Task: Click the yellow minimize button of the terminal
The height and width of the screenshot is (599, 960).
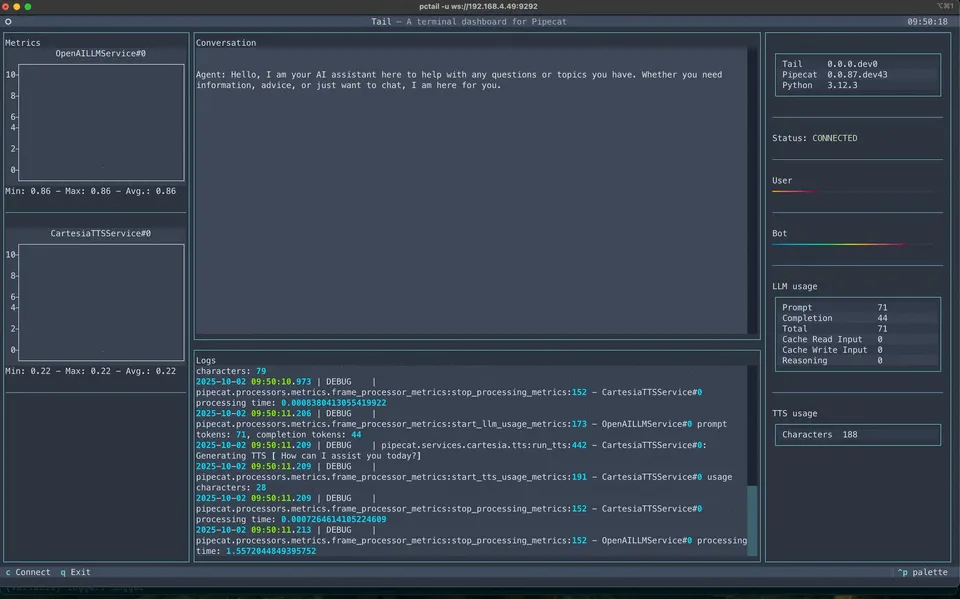Action: coord(17,6)
